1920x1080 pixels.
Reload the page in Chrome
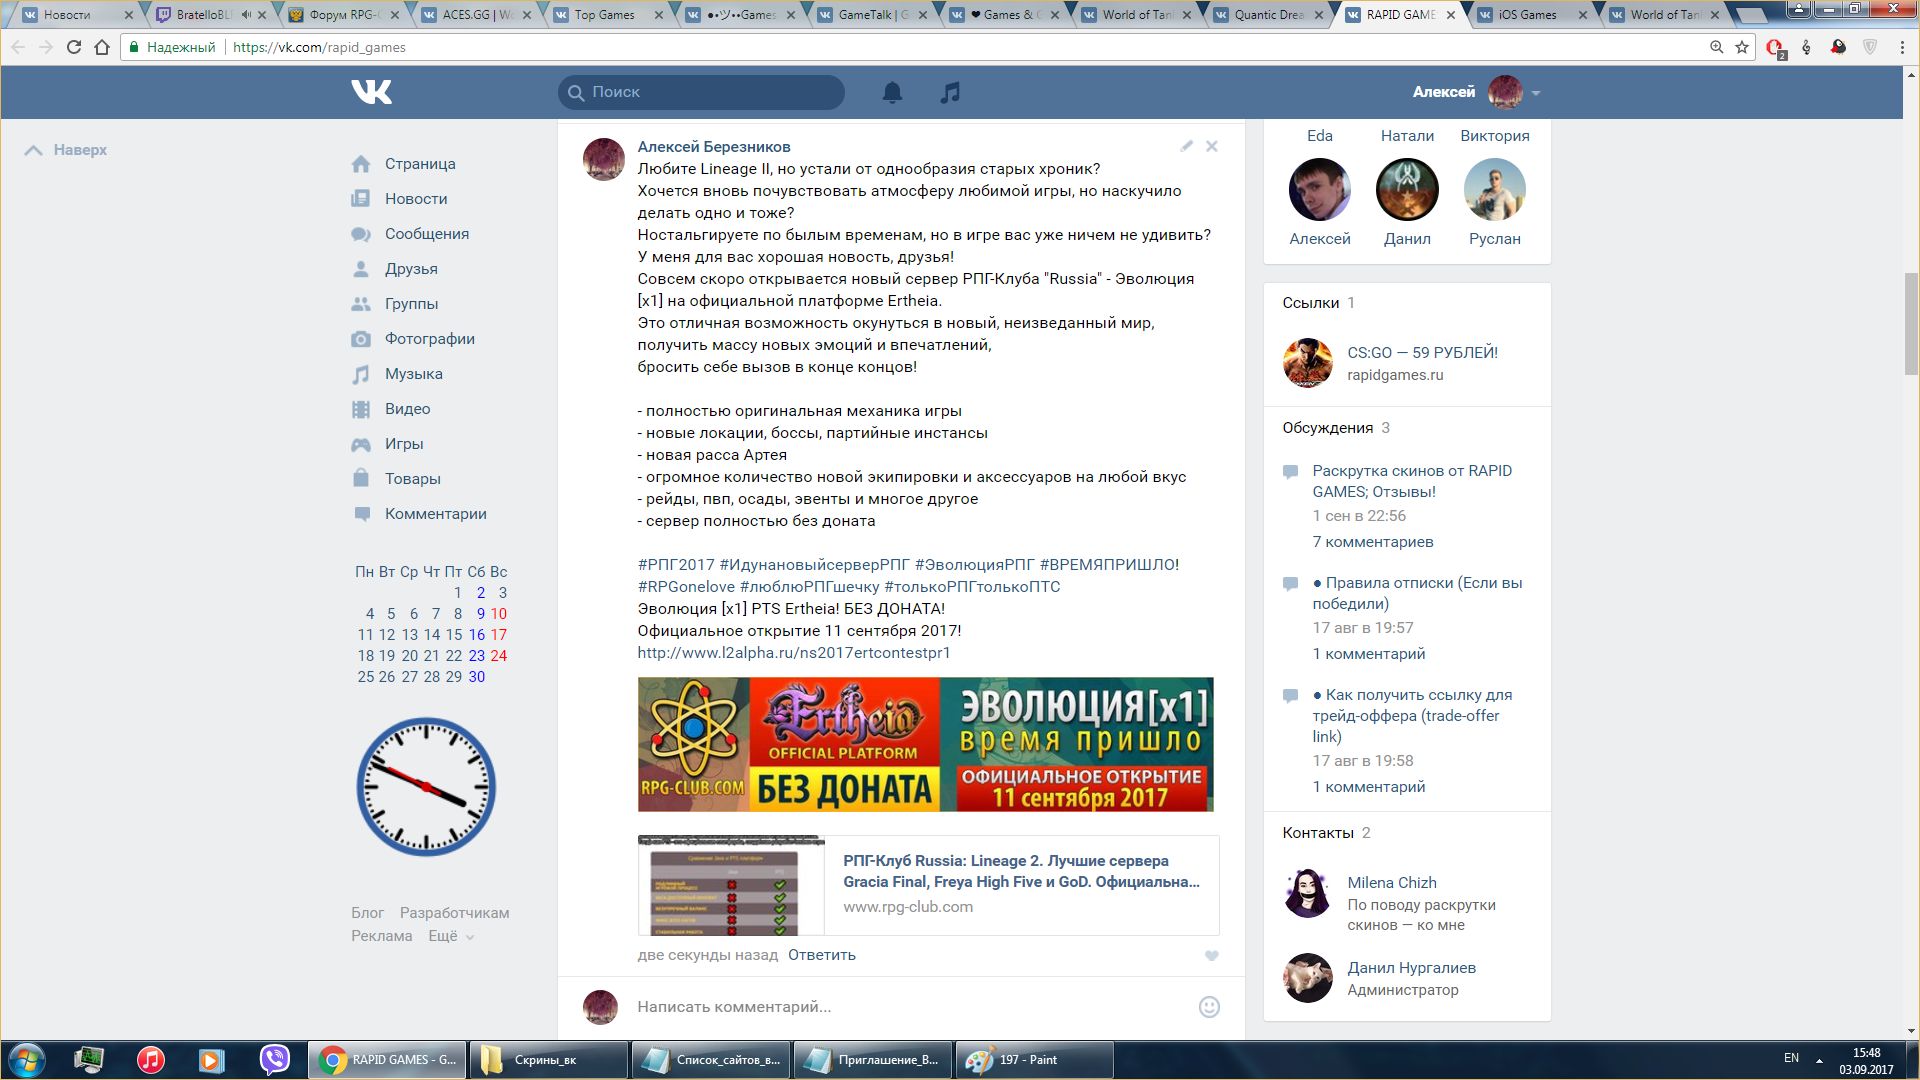[74, 47]
